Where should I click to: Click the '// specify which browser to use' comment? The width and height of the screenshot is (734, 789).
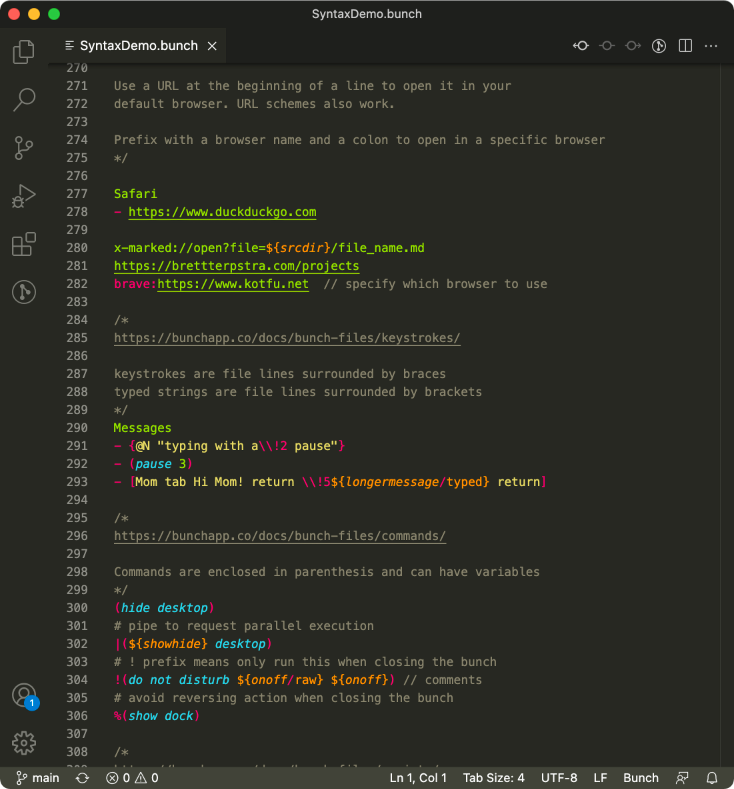[435, 284]
